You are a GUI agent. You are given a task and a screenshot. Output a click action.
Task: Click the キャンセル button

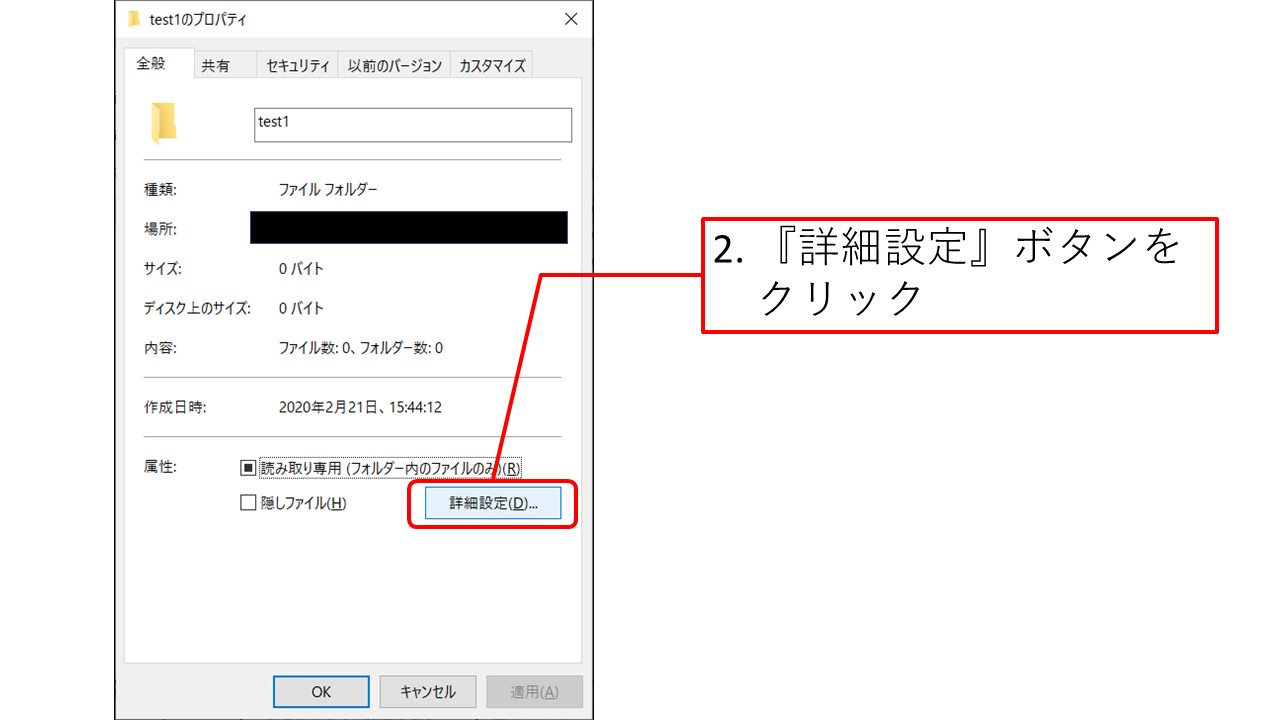click(x=428, y=691)
